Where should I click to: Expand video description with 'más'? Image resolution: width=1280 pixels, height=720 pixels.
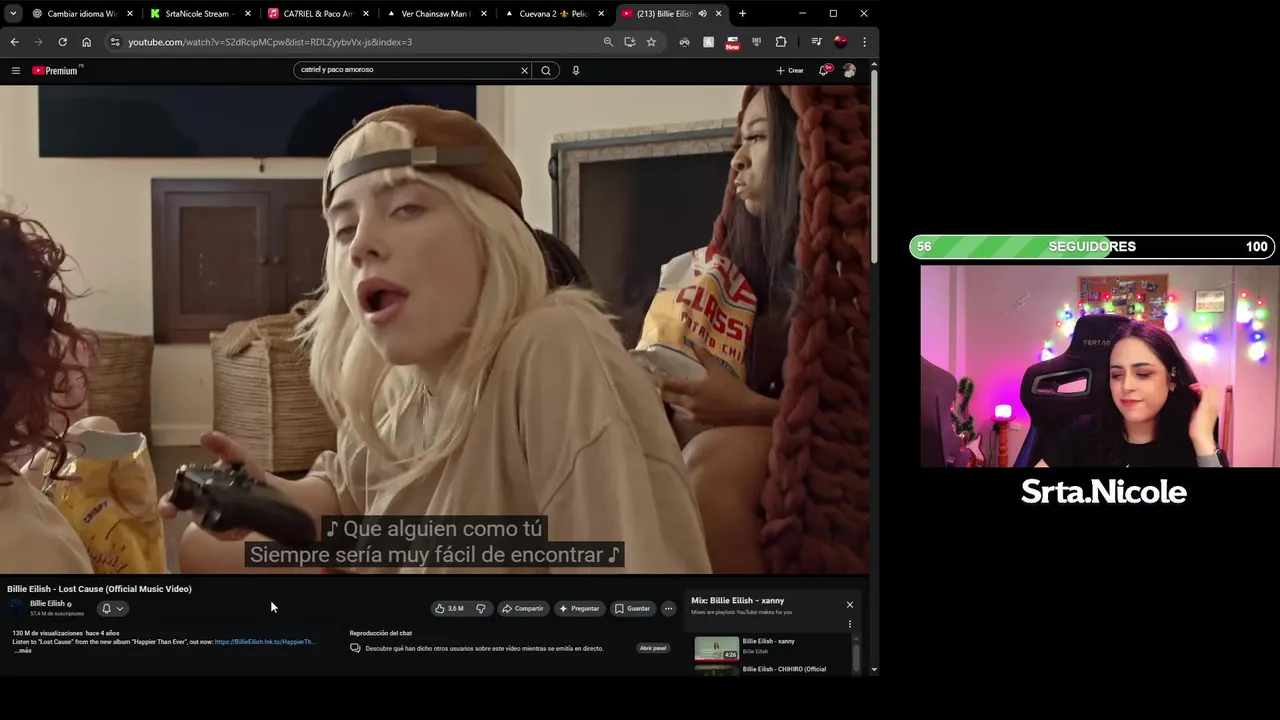pos(24,651)
